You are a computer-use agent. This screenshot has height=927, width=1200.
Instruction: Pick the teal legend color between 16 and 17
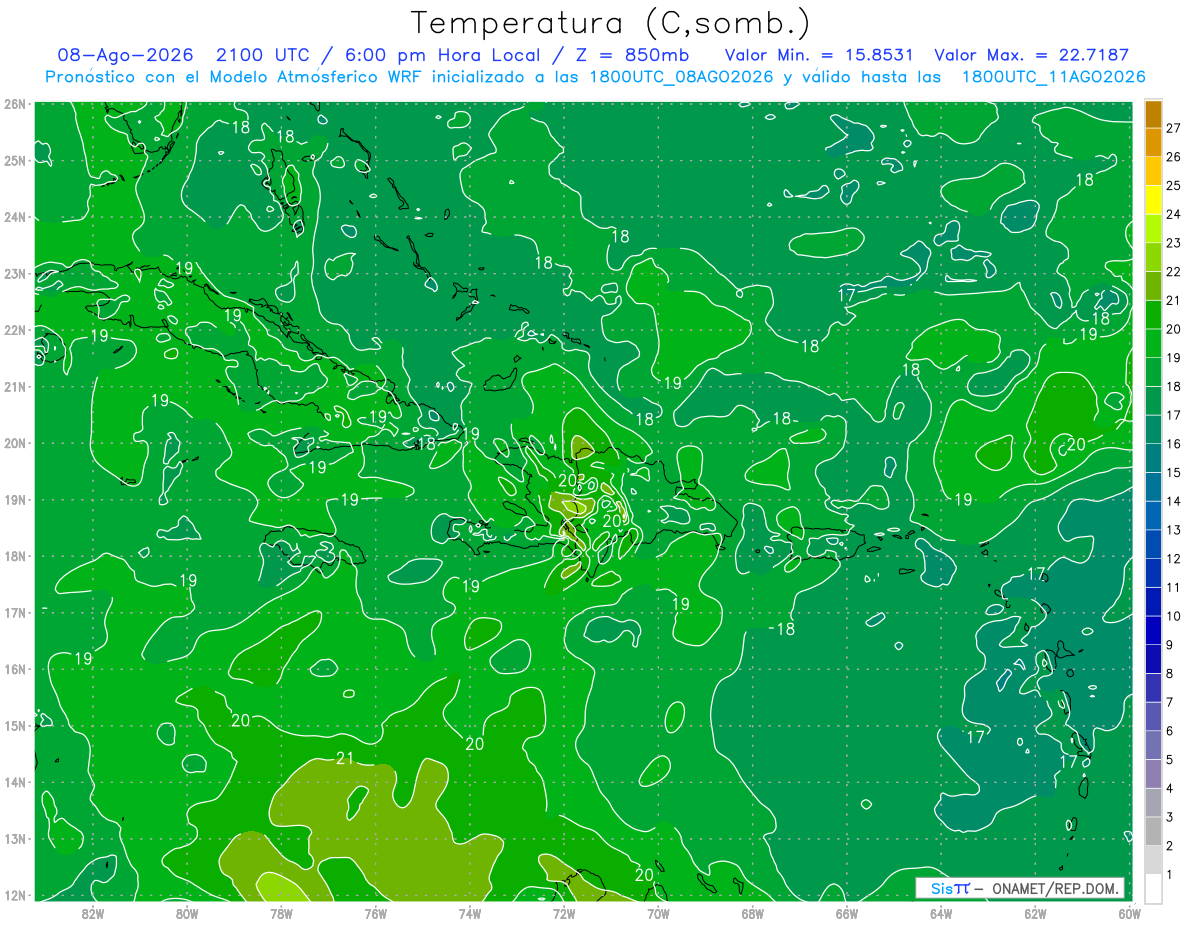pos(1153,429)
